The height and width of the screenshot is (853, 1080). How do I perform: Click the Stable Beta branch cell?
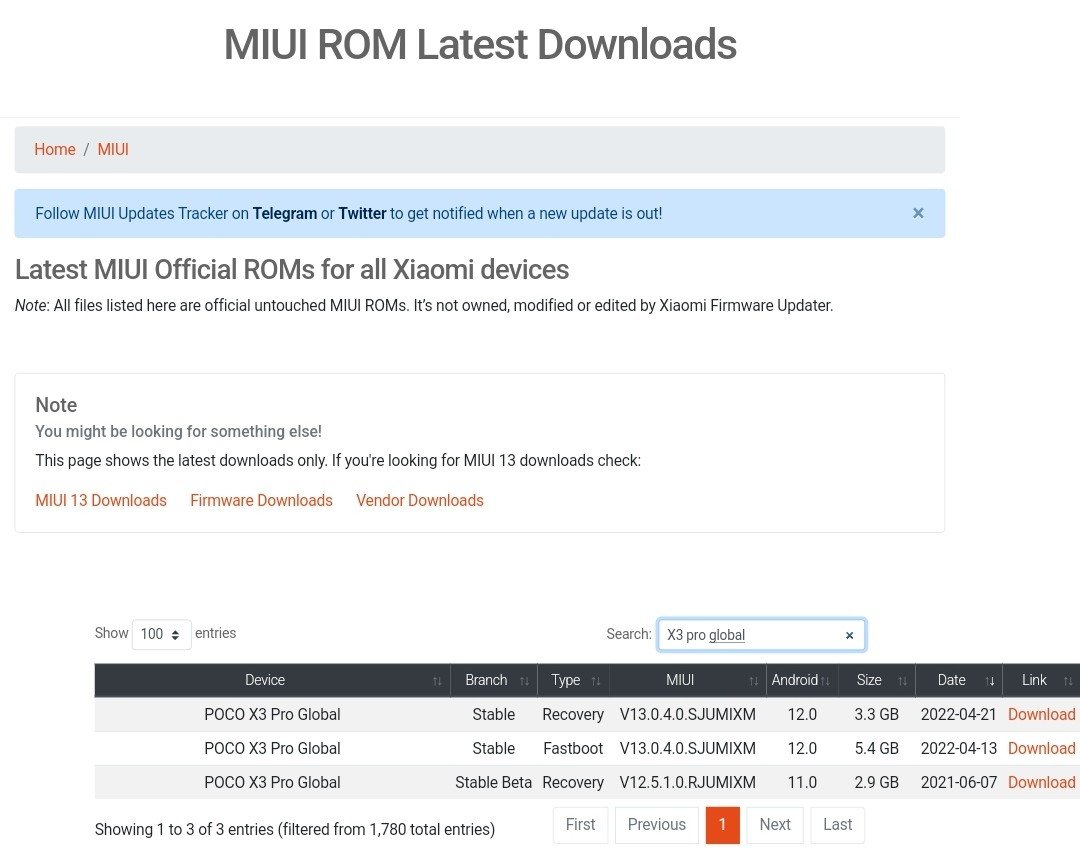click(493, 783)
